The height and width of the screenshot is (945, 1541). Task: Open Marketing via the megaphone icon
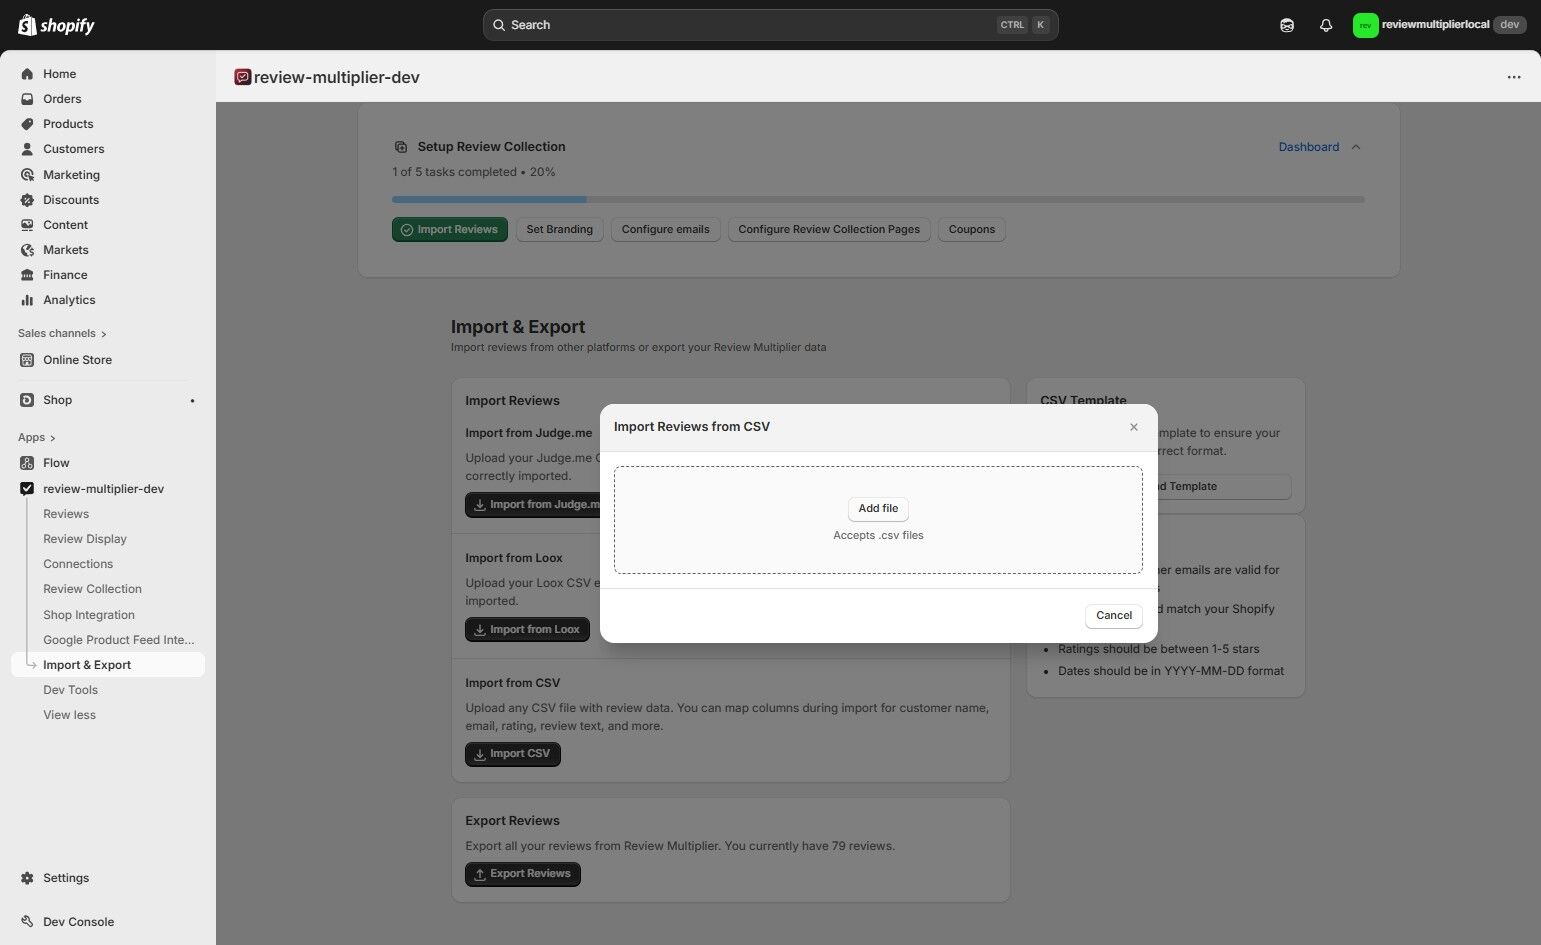point(27,174)
